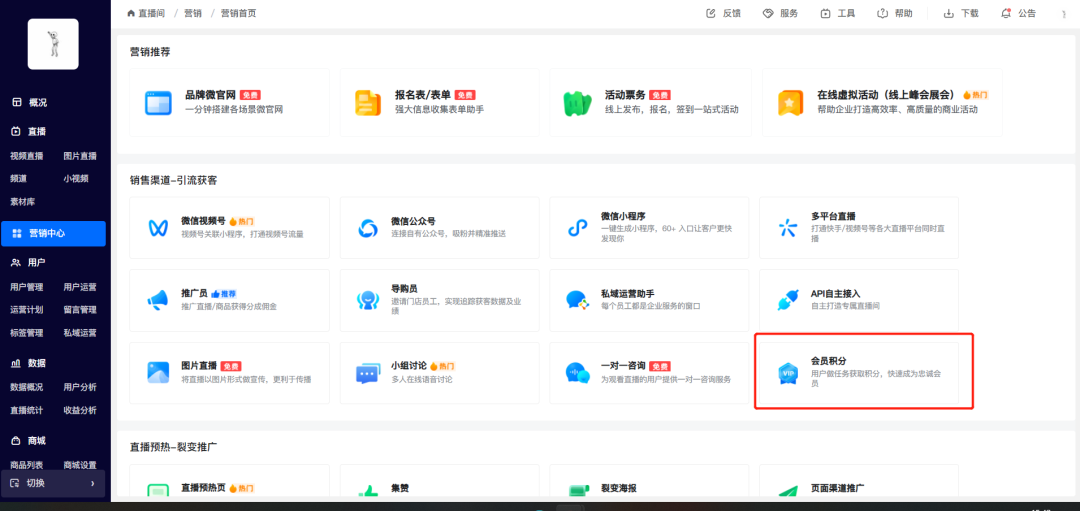Click the 活动票务 icon
Image resolution: width=1080 pixels, height=511 pixels.
577,102
